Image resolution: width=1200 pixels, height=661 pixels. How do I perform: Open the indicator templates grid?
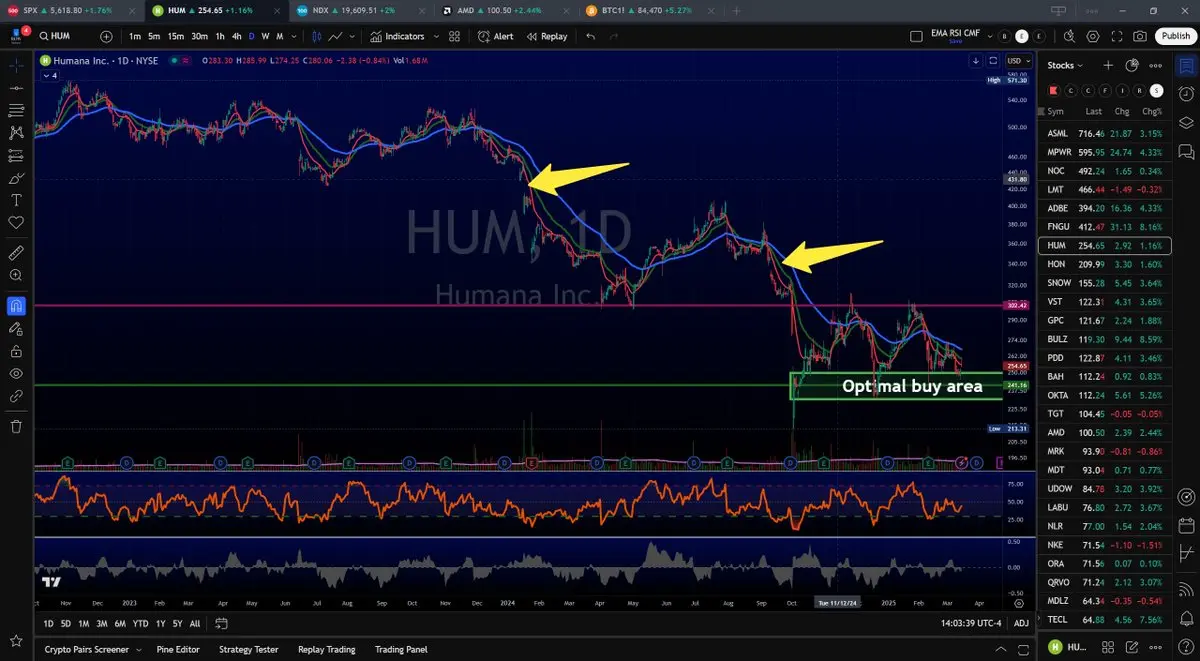[x=454, y=36]
